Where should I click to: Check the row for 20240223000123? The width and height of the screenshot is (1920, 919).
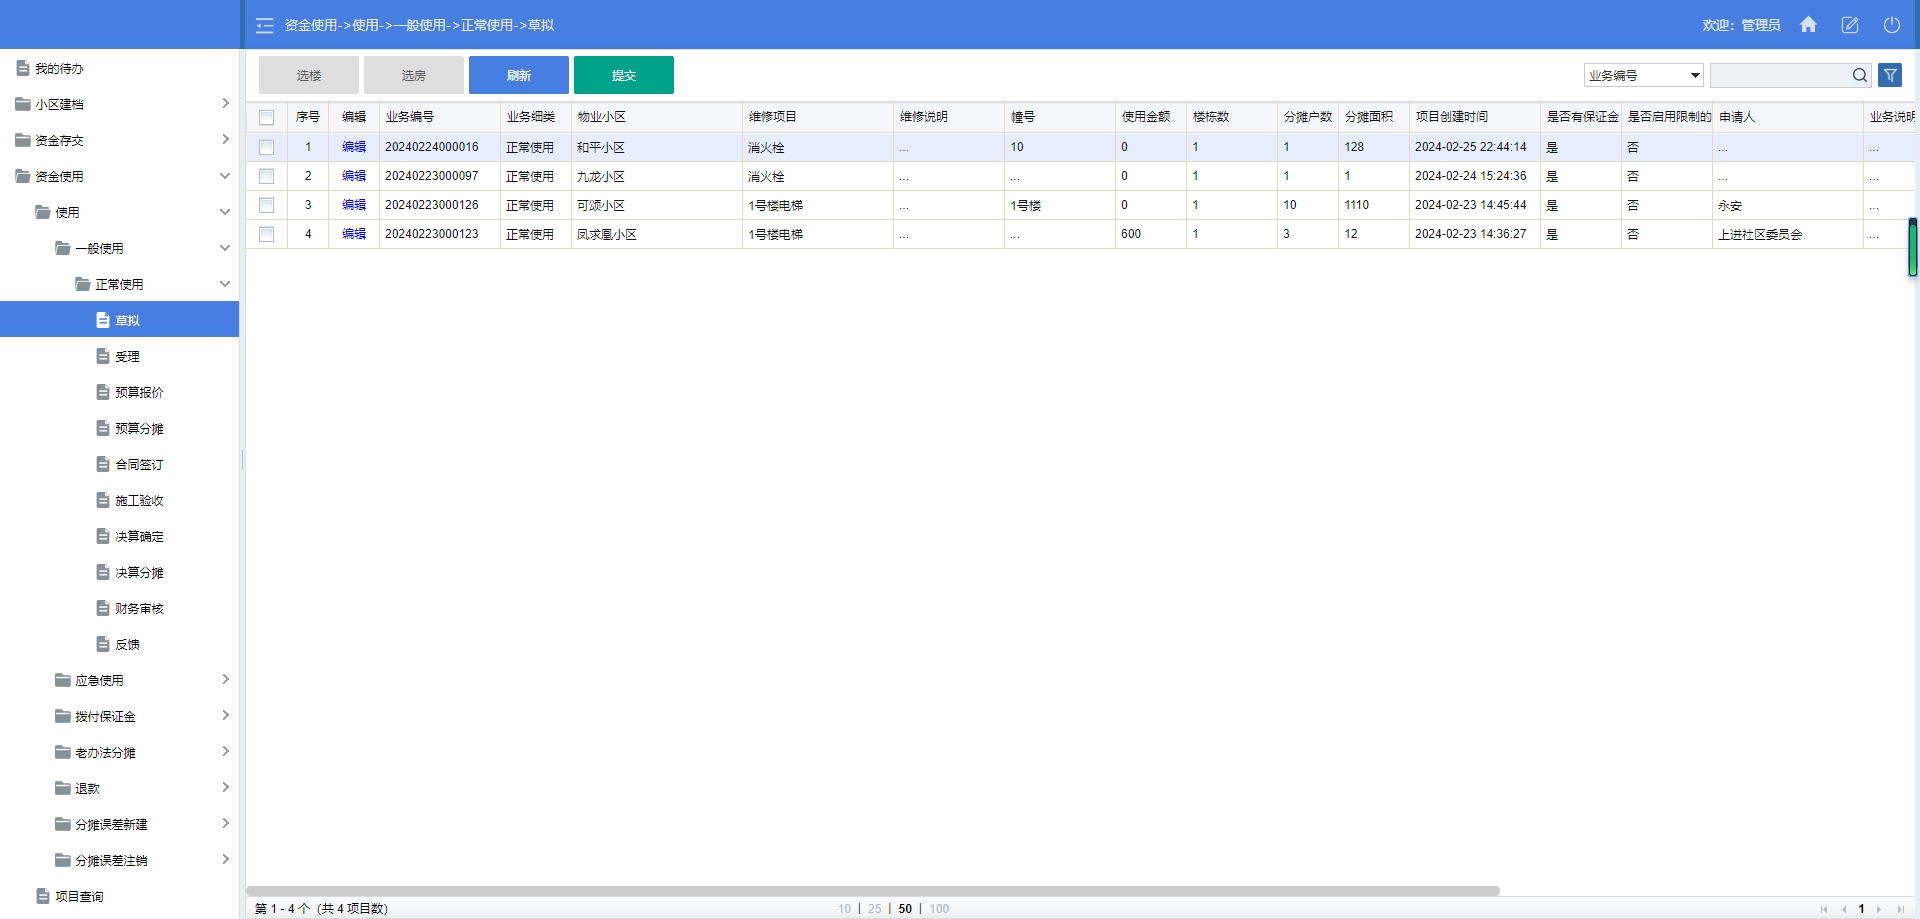point(266,234)
